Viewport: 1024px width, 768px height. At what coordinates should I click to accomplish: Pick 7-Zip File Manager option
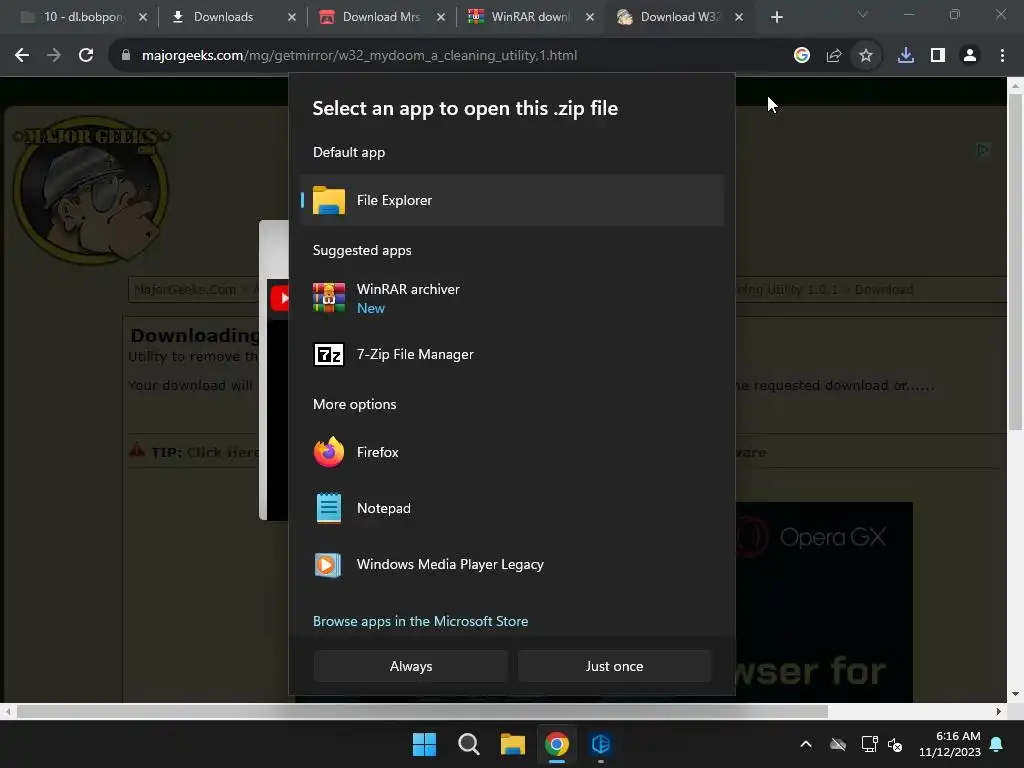512,354
